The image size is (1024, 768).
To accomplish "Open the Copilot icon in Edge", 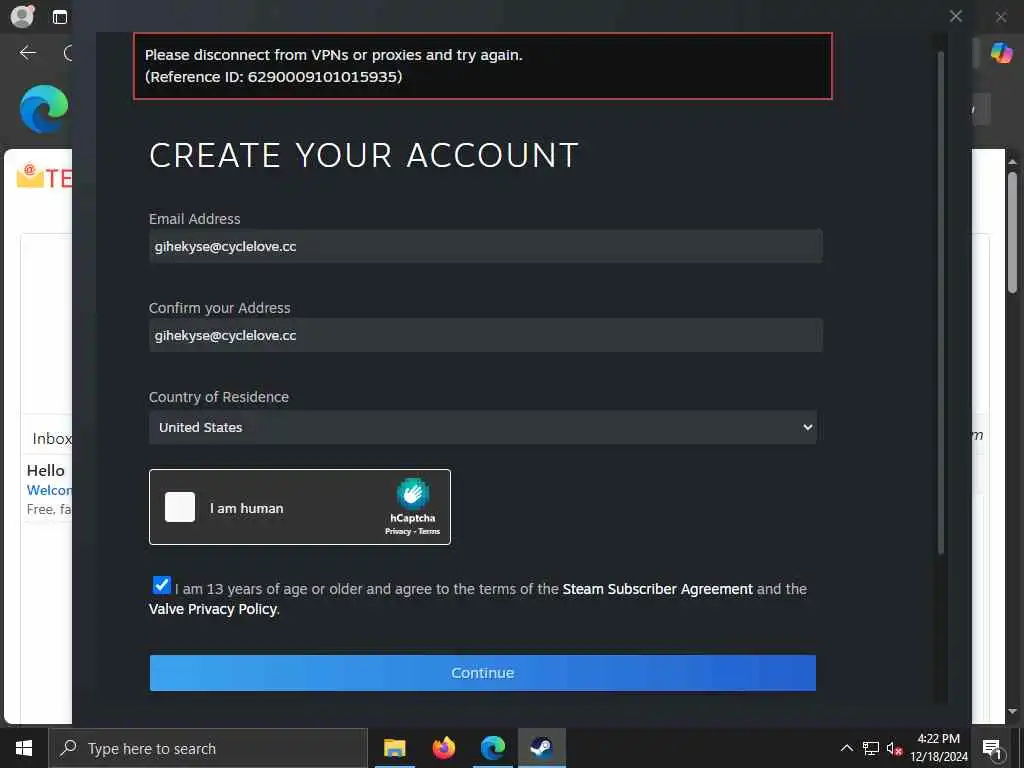I will click(1000, 52).
